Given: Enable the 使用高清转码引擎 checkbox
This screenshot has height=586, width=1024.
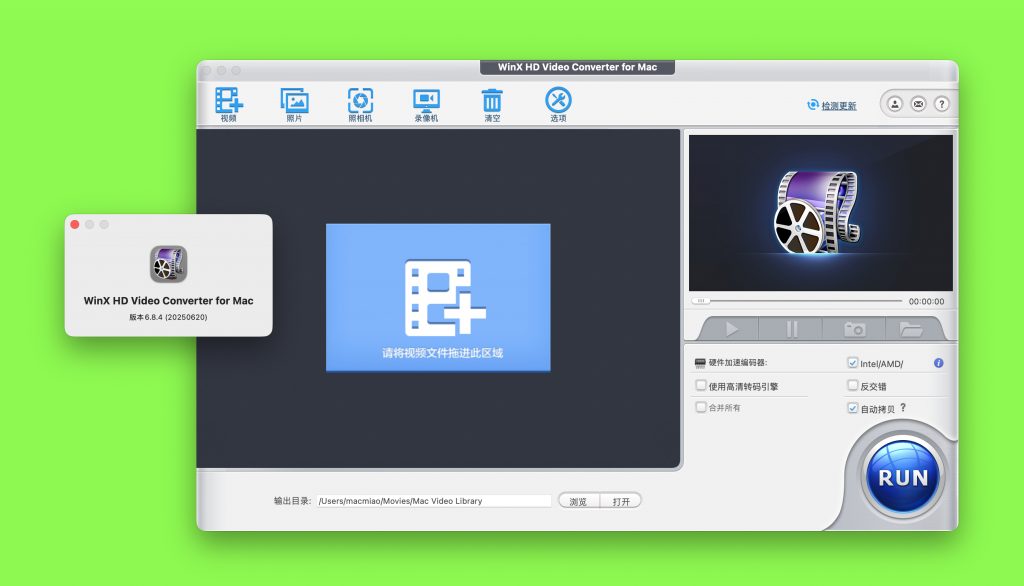Looking at the screenshot, I should (x=701, y=385).
